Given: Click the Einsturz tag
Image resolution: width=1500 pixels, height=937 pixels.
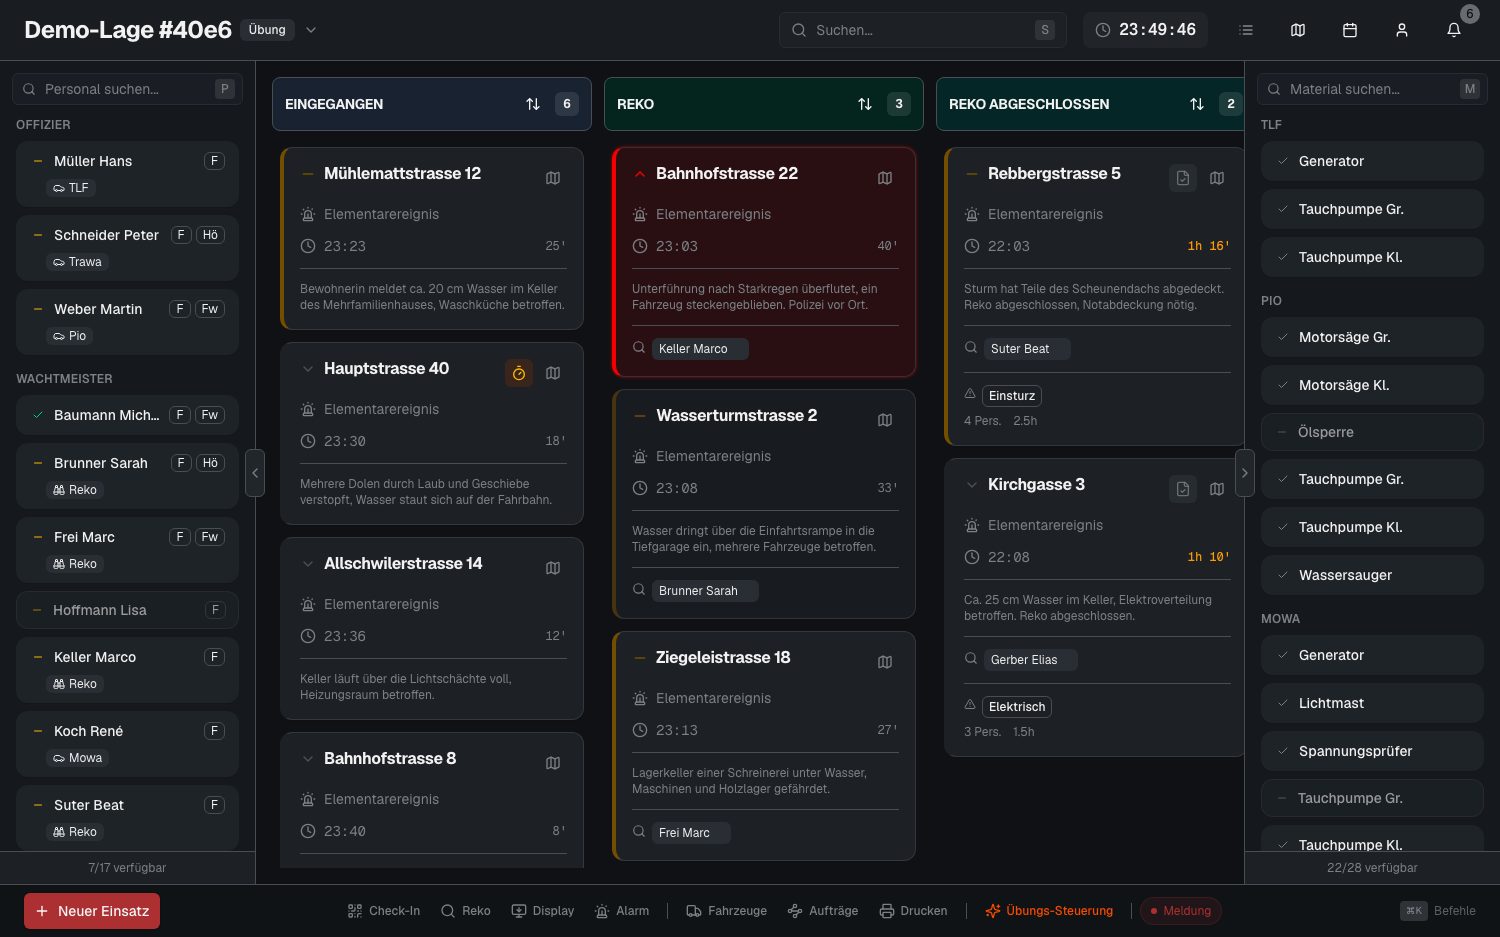Looking at the screenshot, I should tap(1012, 396).
